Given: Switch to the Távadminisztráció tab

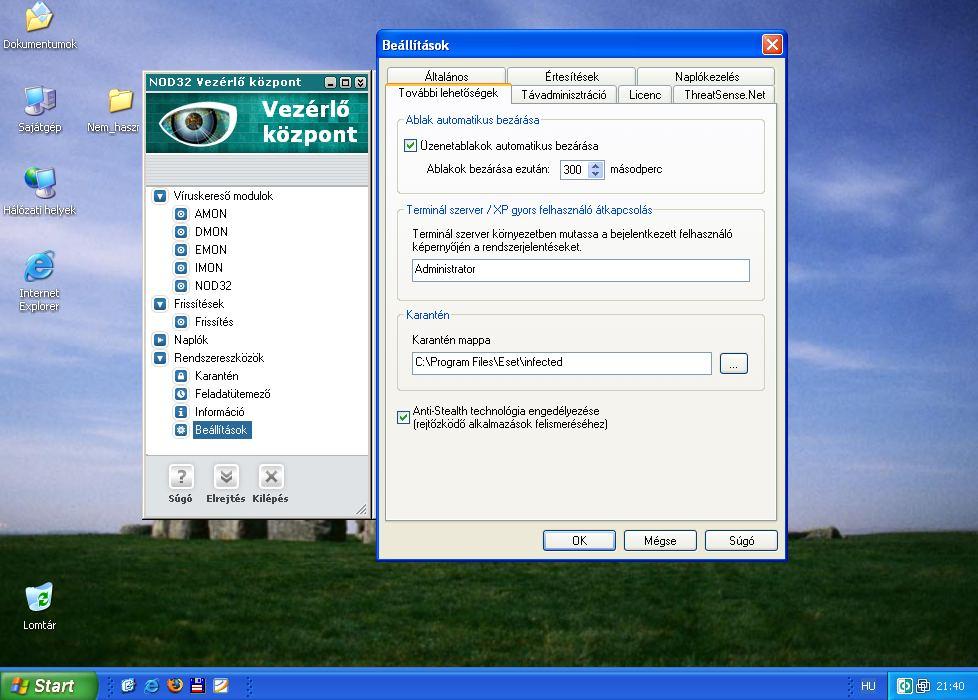Looking at the screenshot, I should coord(564,95).
